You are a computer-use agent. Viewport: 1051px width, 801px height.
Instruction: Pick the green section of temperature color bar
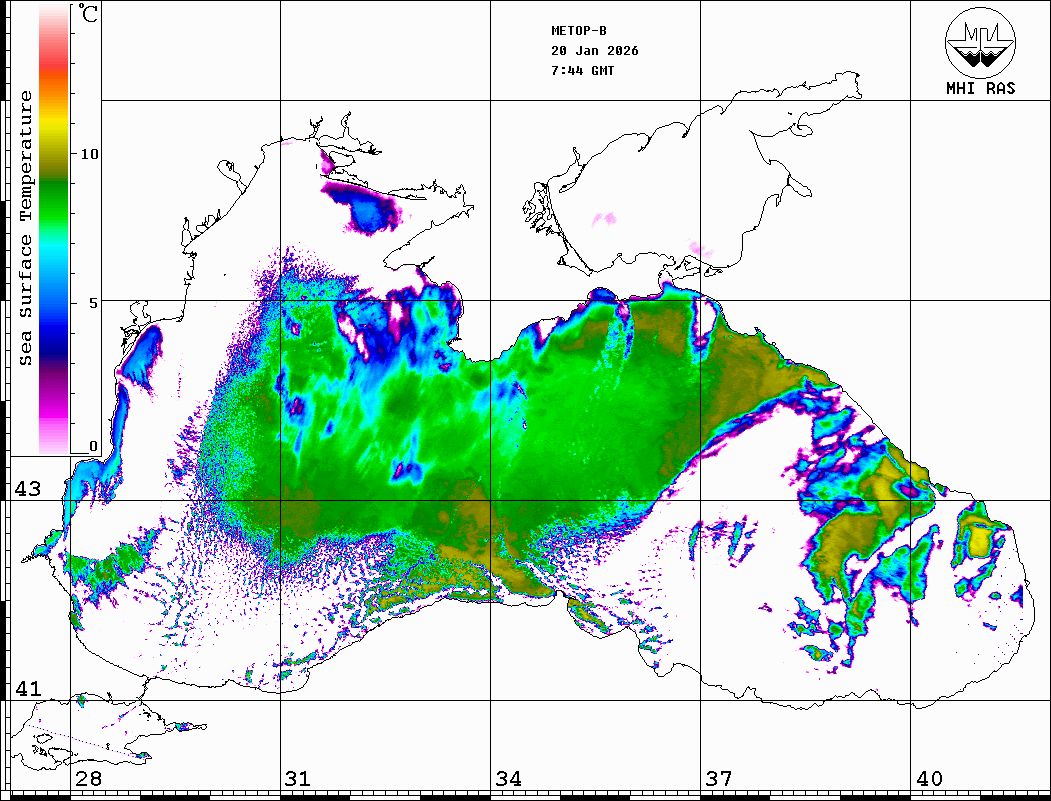(54, 200)
